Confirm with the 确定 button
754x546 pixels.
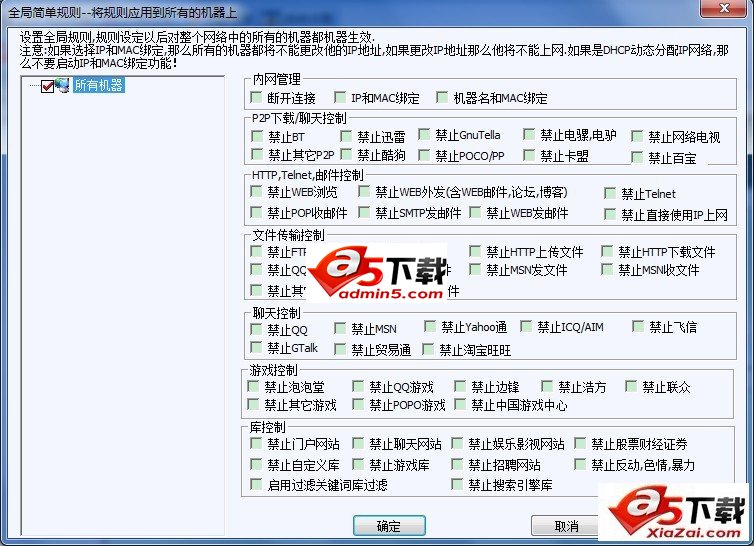[389, 525]
